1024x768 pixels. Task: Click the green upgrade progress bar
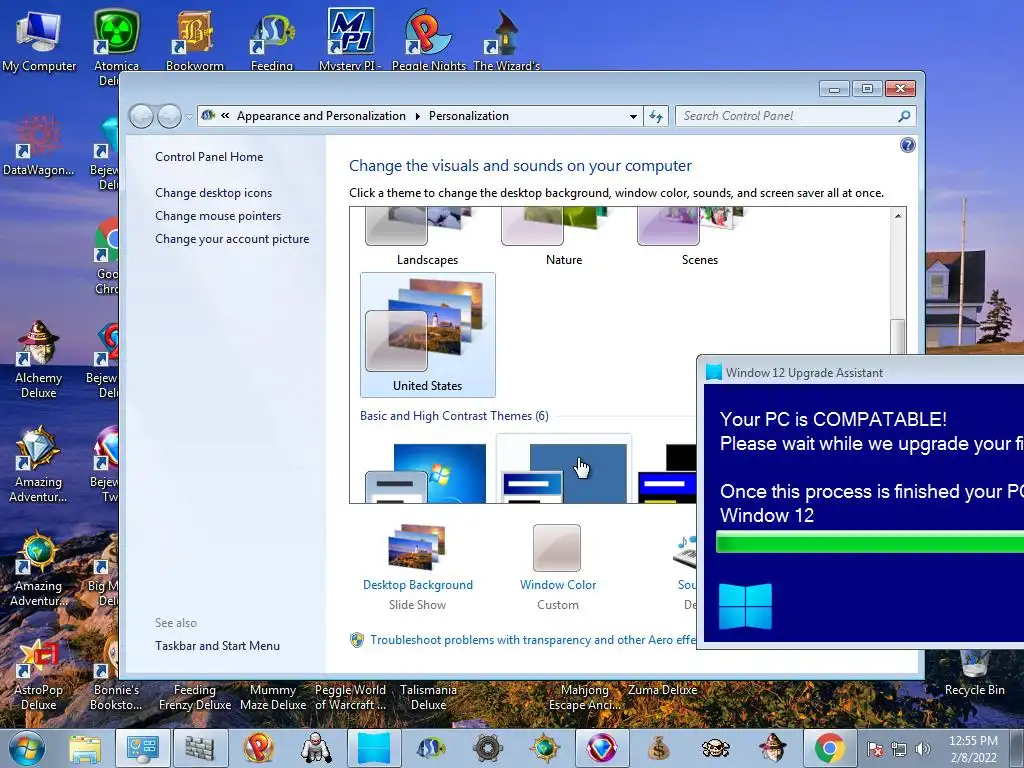(870, 543)
